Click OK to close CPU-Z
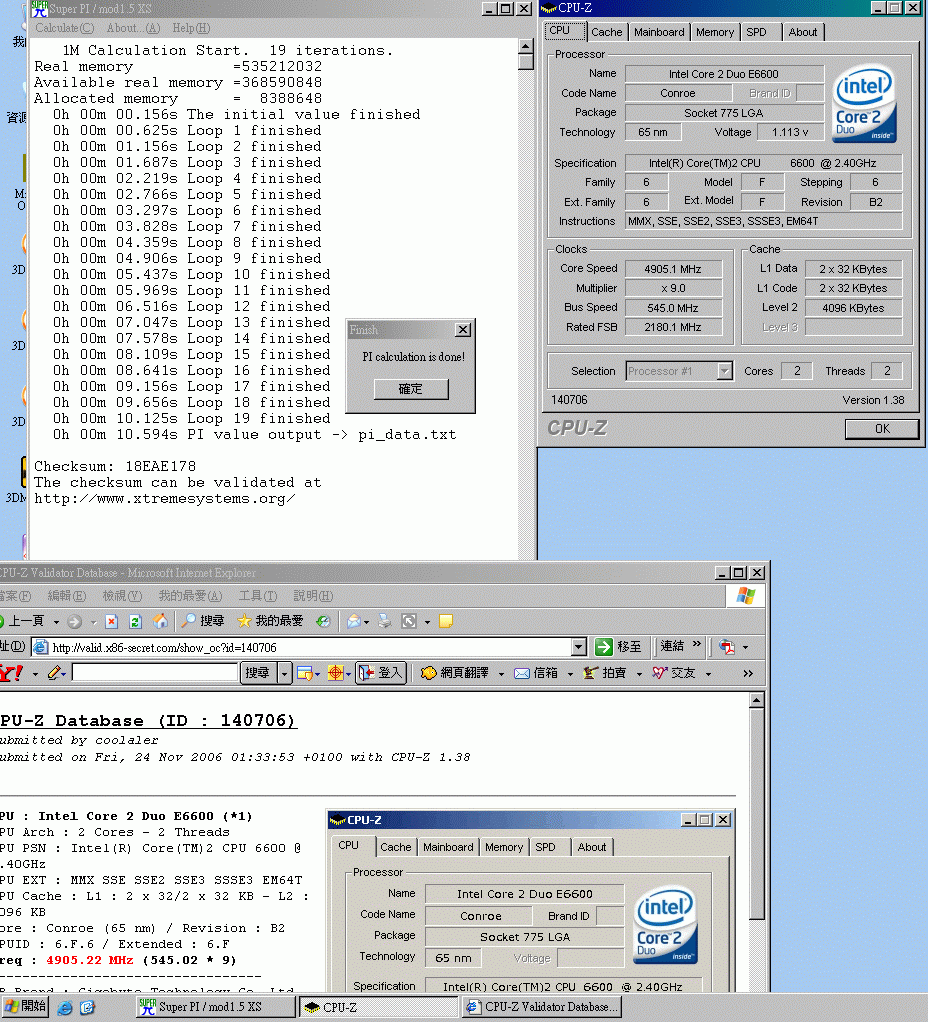 click(880, 428)
